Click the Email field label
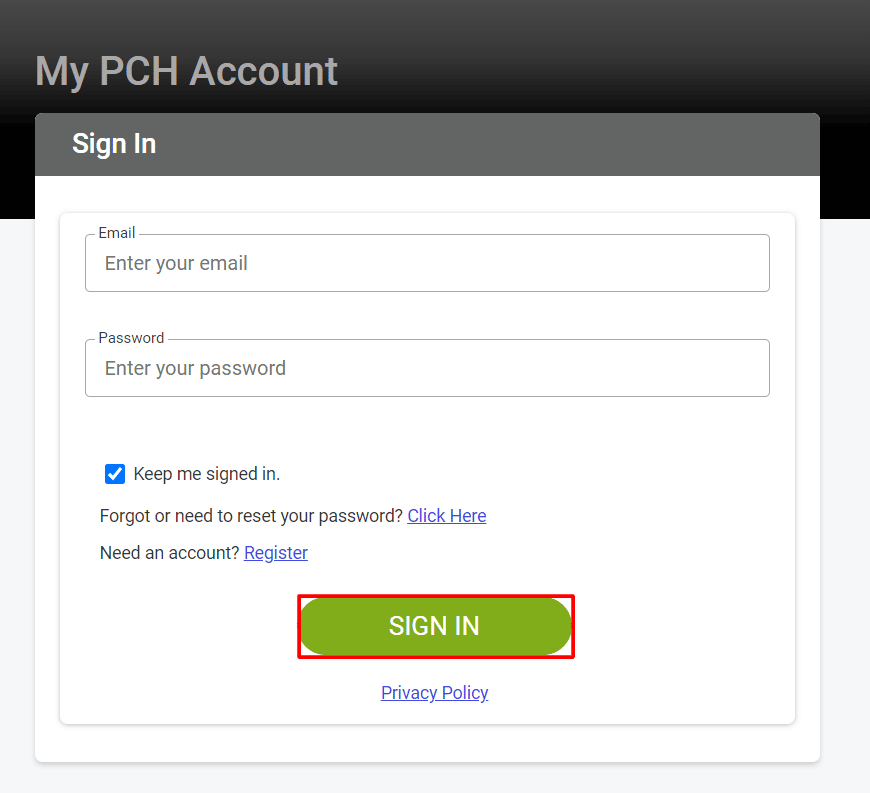 (116, 232)
